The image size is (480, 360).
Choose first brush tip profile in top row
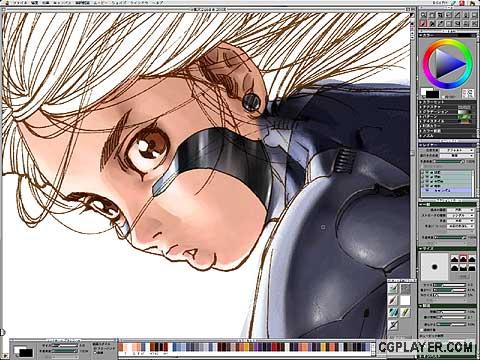click(455, 259)
